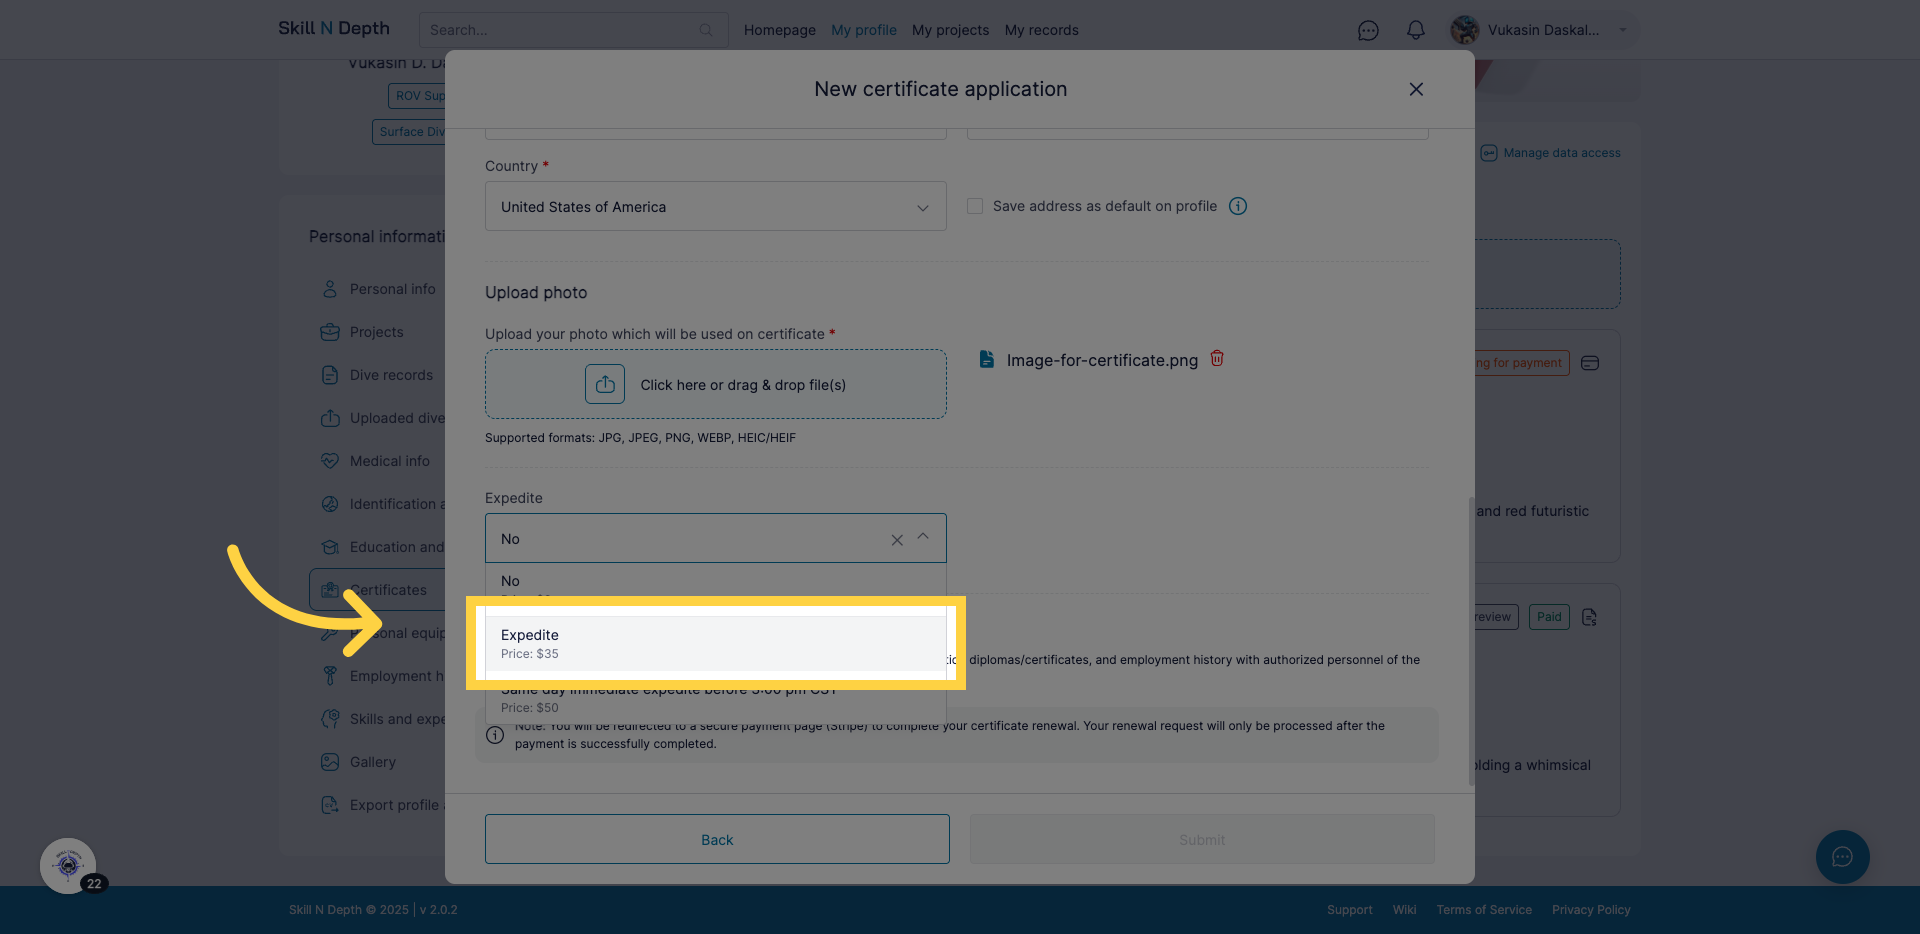Screen dimensions: 1920x934
Task: Click the Projects sidebar icon
Action: coord(330,332)
